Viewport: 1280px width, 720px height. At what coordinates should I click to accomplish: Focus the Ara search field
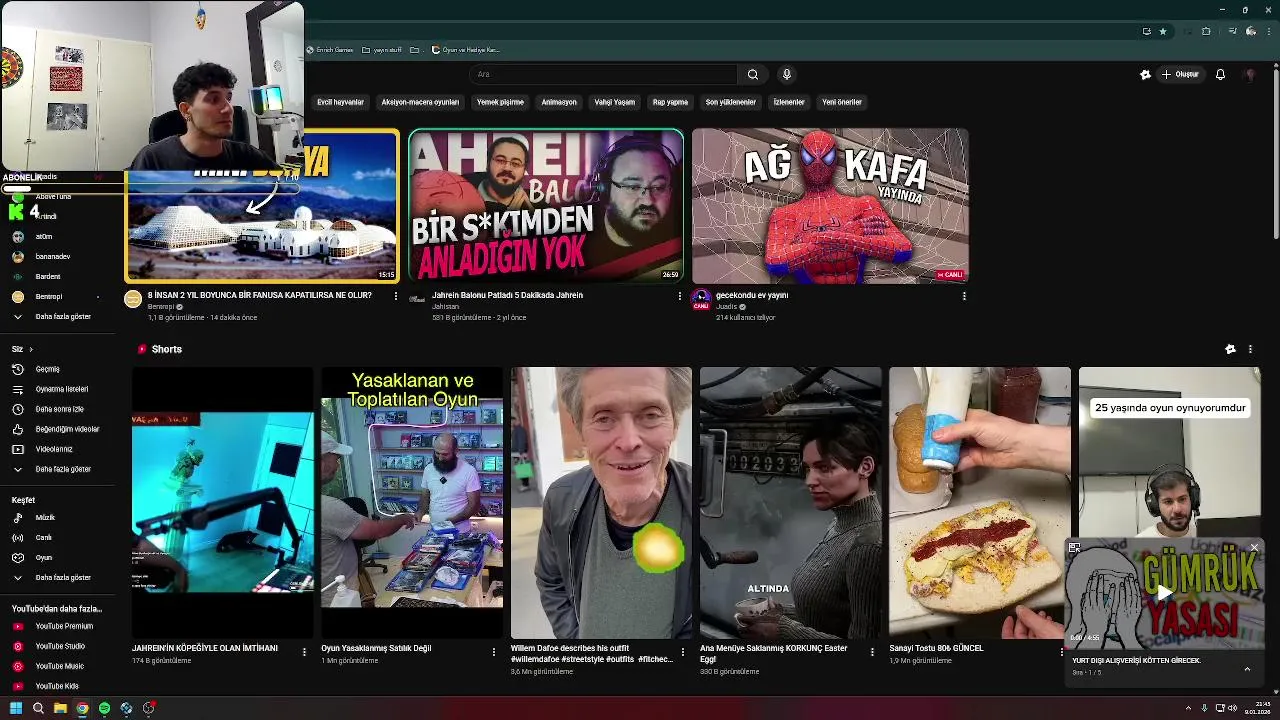click(605, 74)
